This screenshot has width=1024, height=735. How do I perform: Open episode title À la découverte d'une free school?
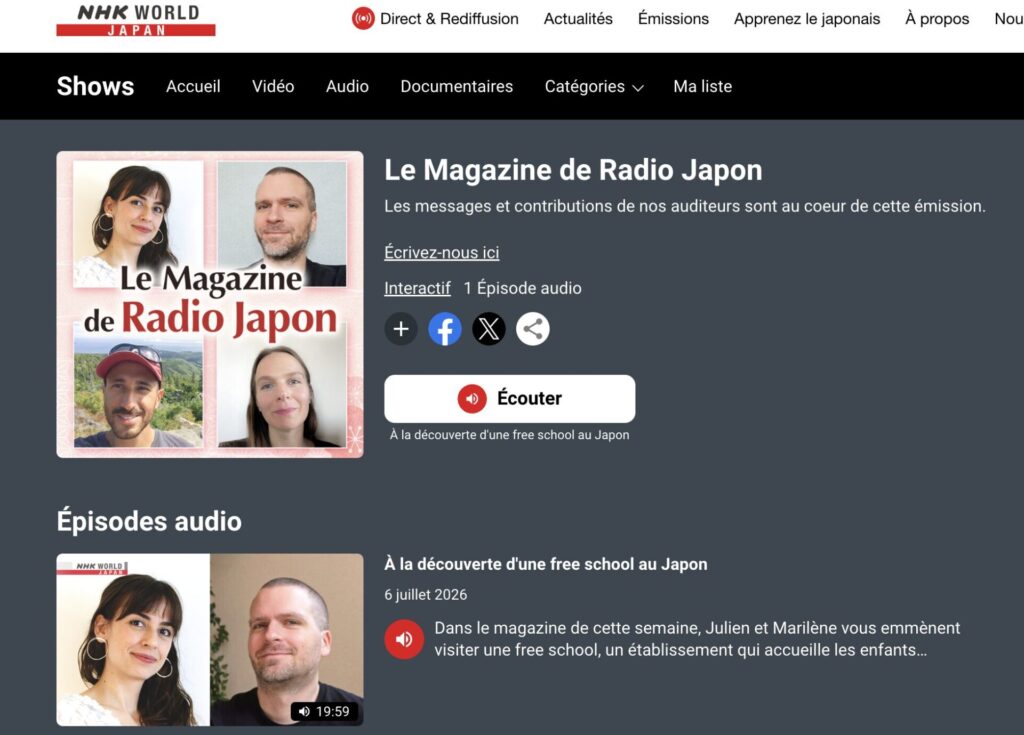coord(545,564)
